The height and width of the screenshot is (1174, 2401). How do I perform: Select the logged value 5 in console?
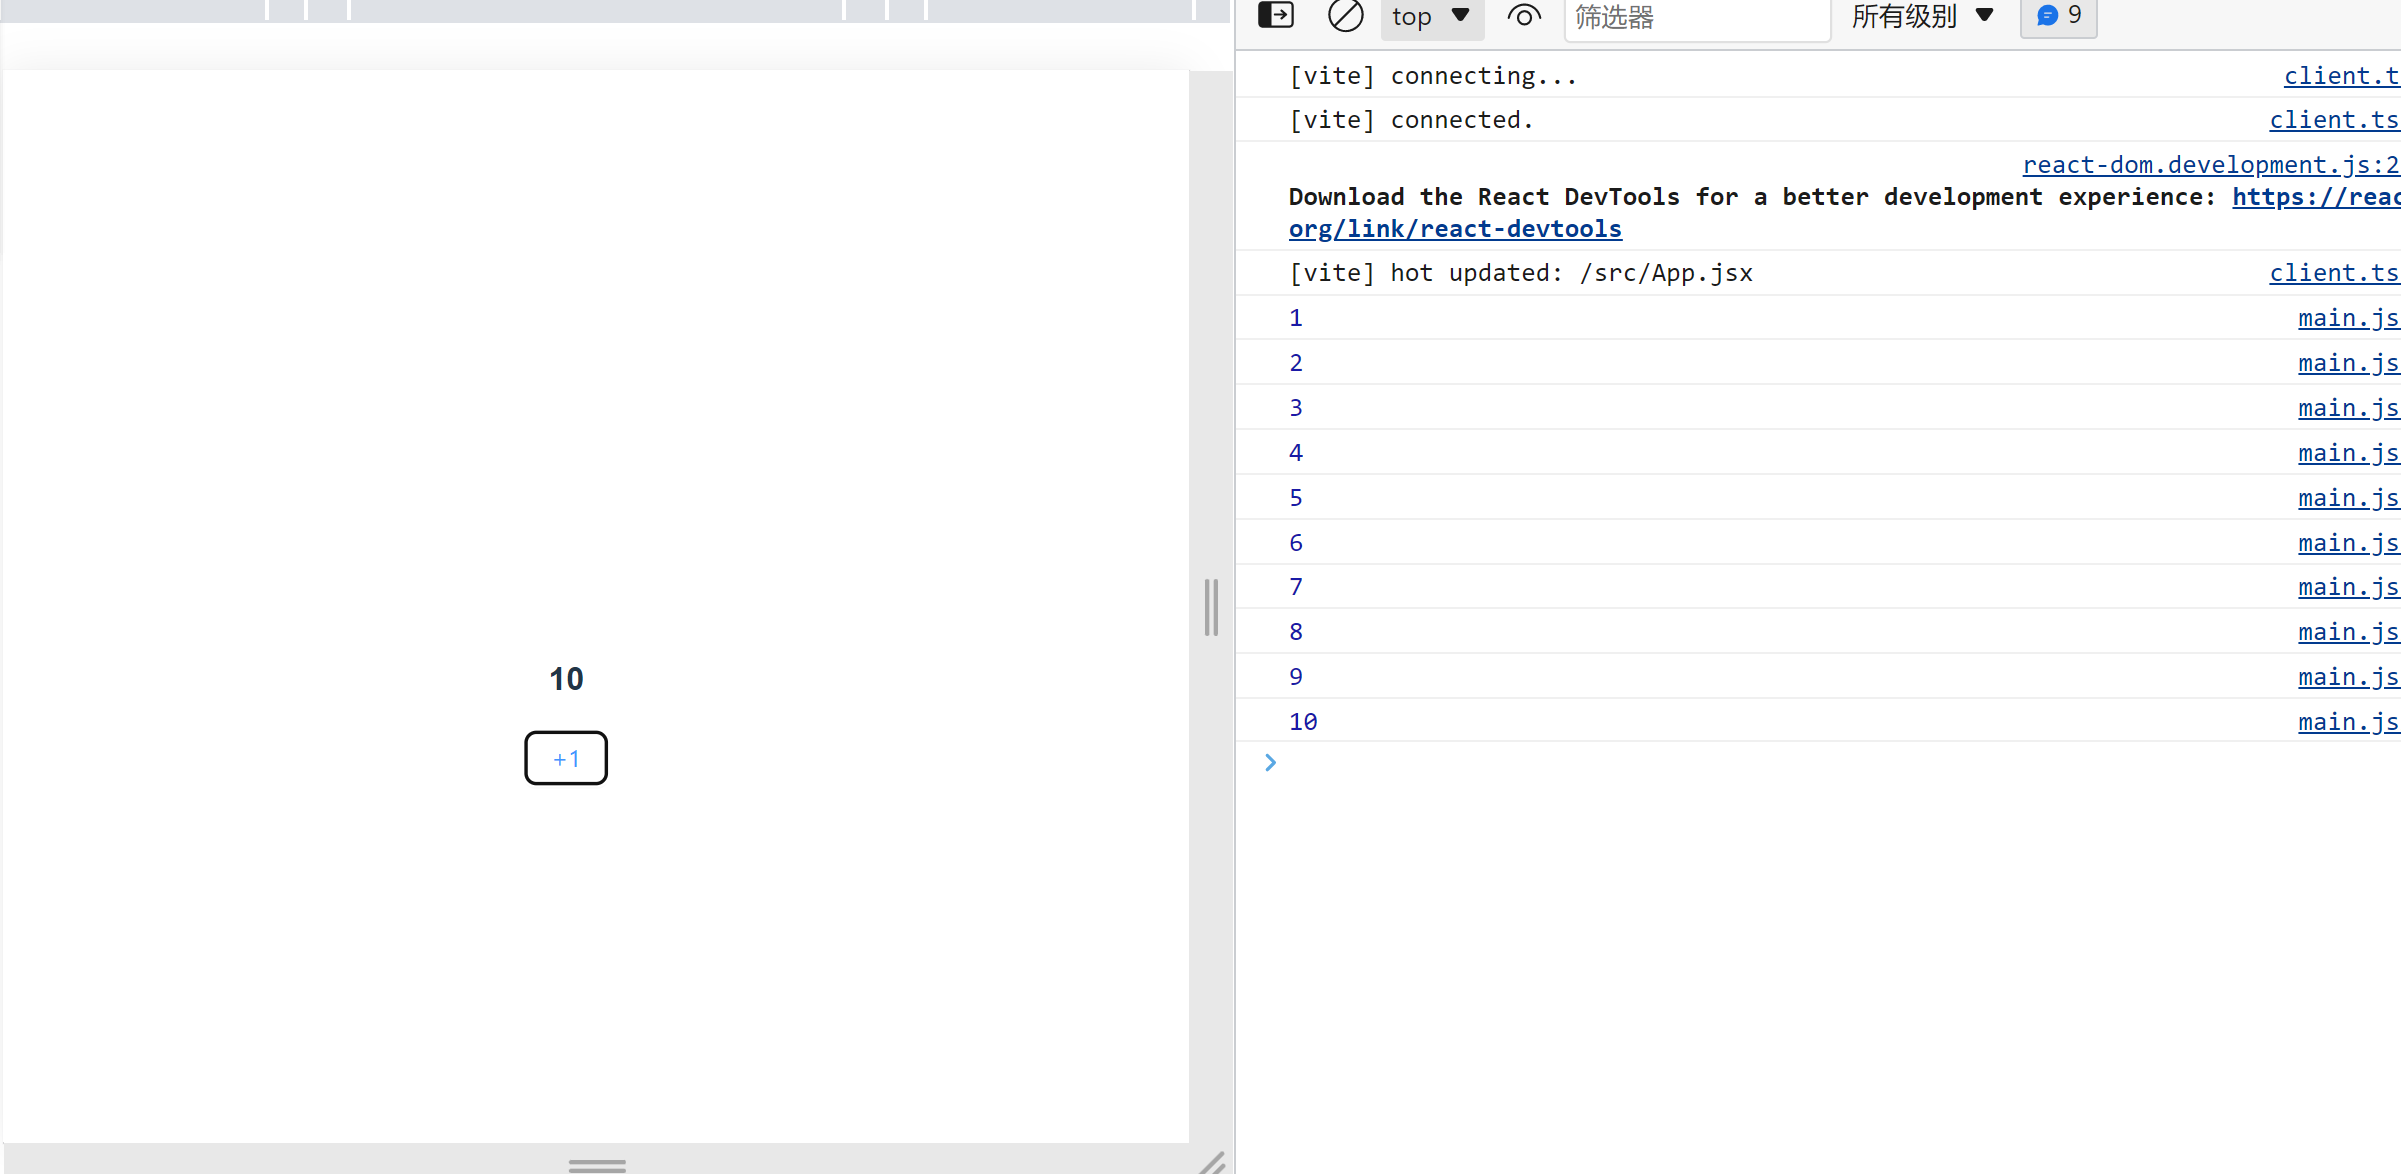tap(1296, 498)
